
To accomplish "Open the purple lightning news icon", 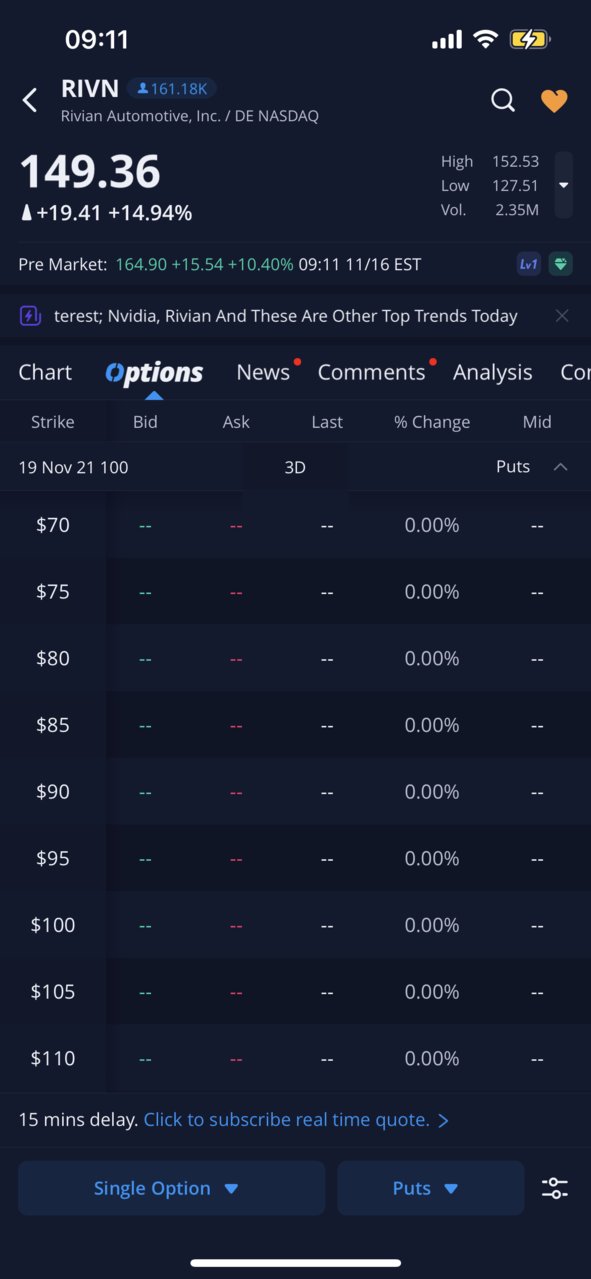I will click(x=30, y=316).
